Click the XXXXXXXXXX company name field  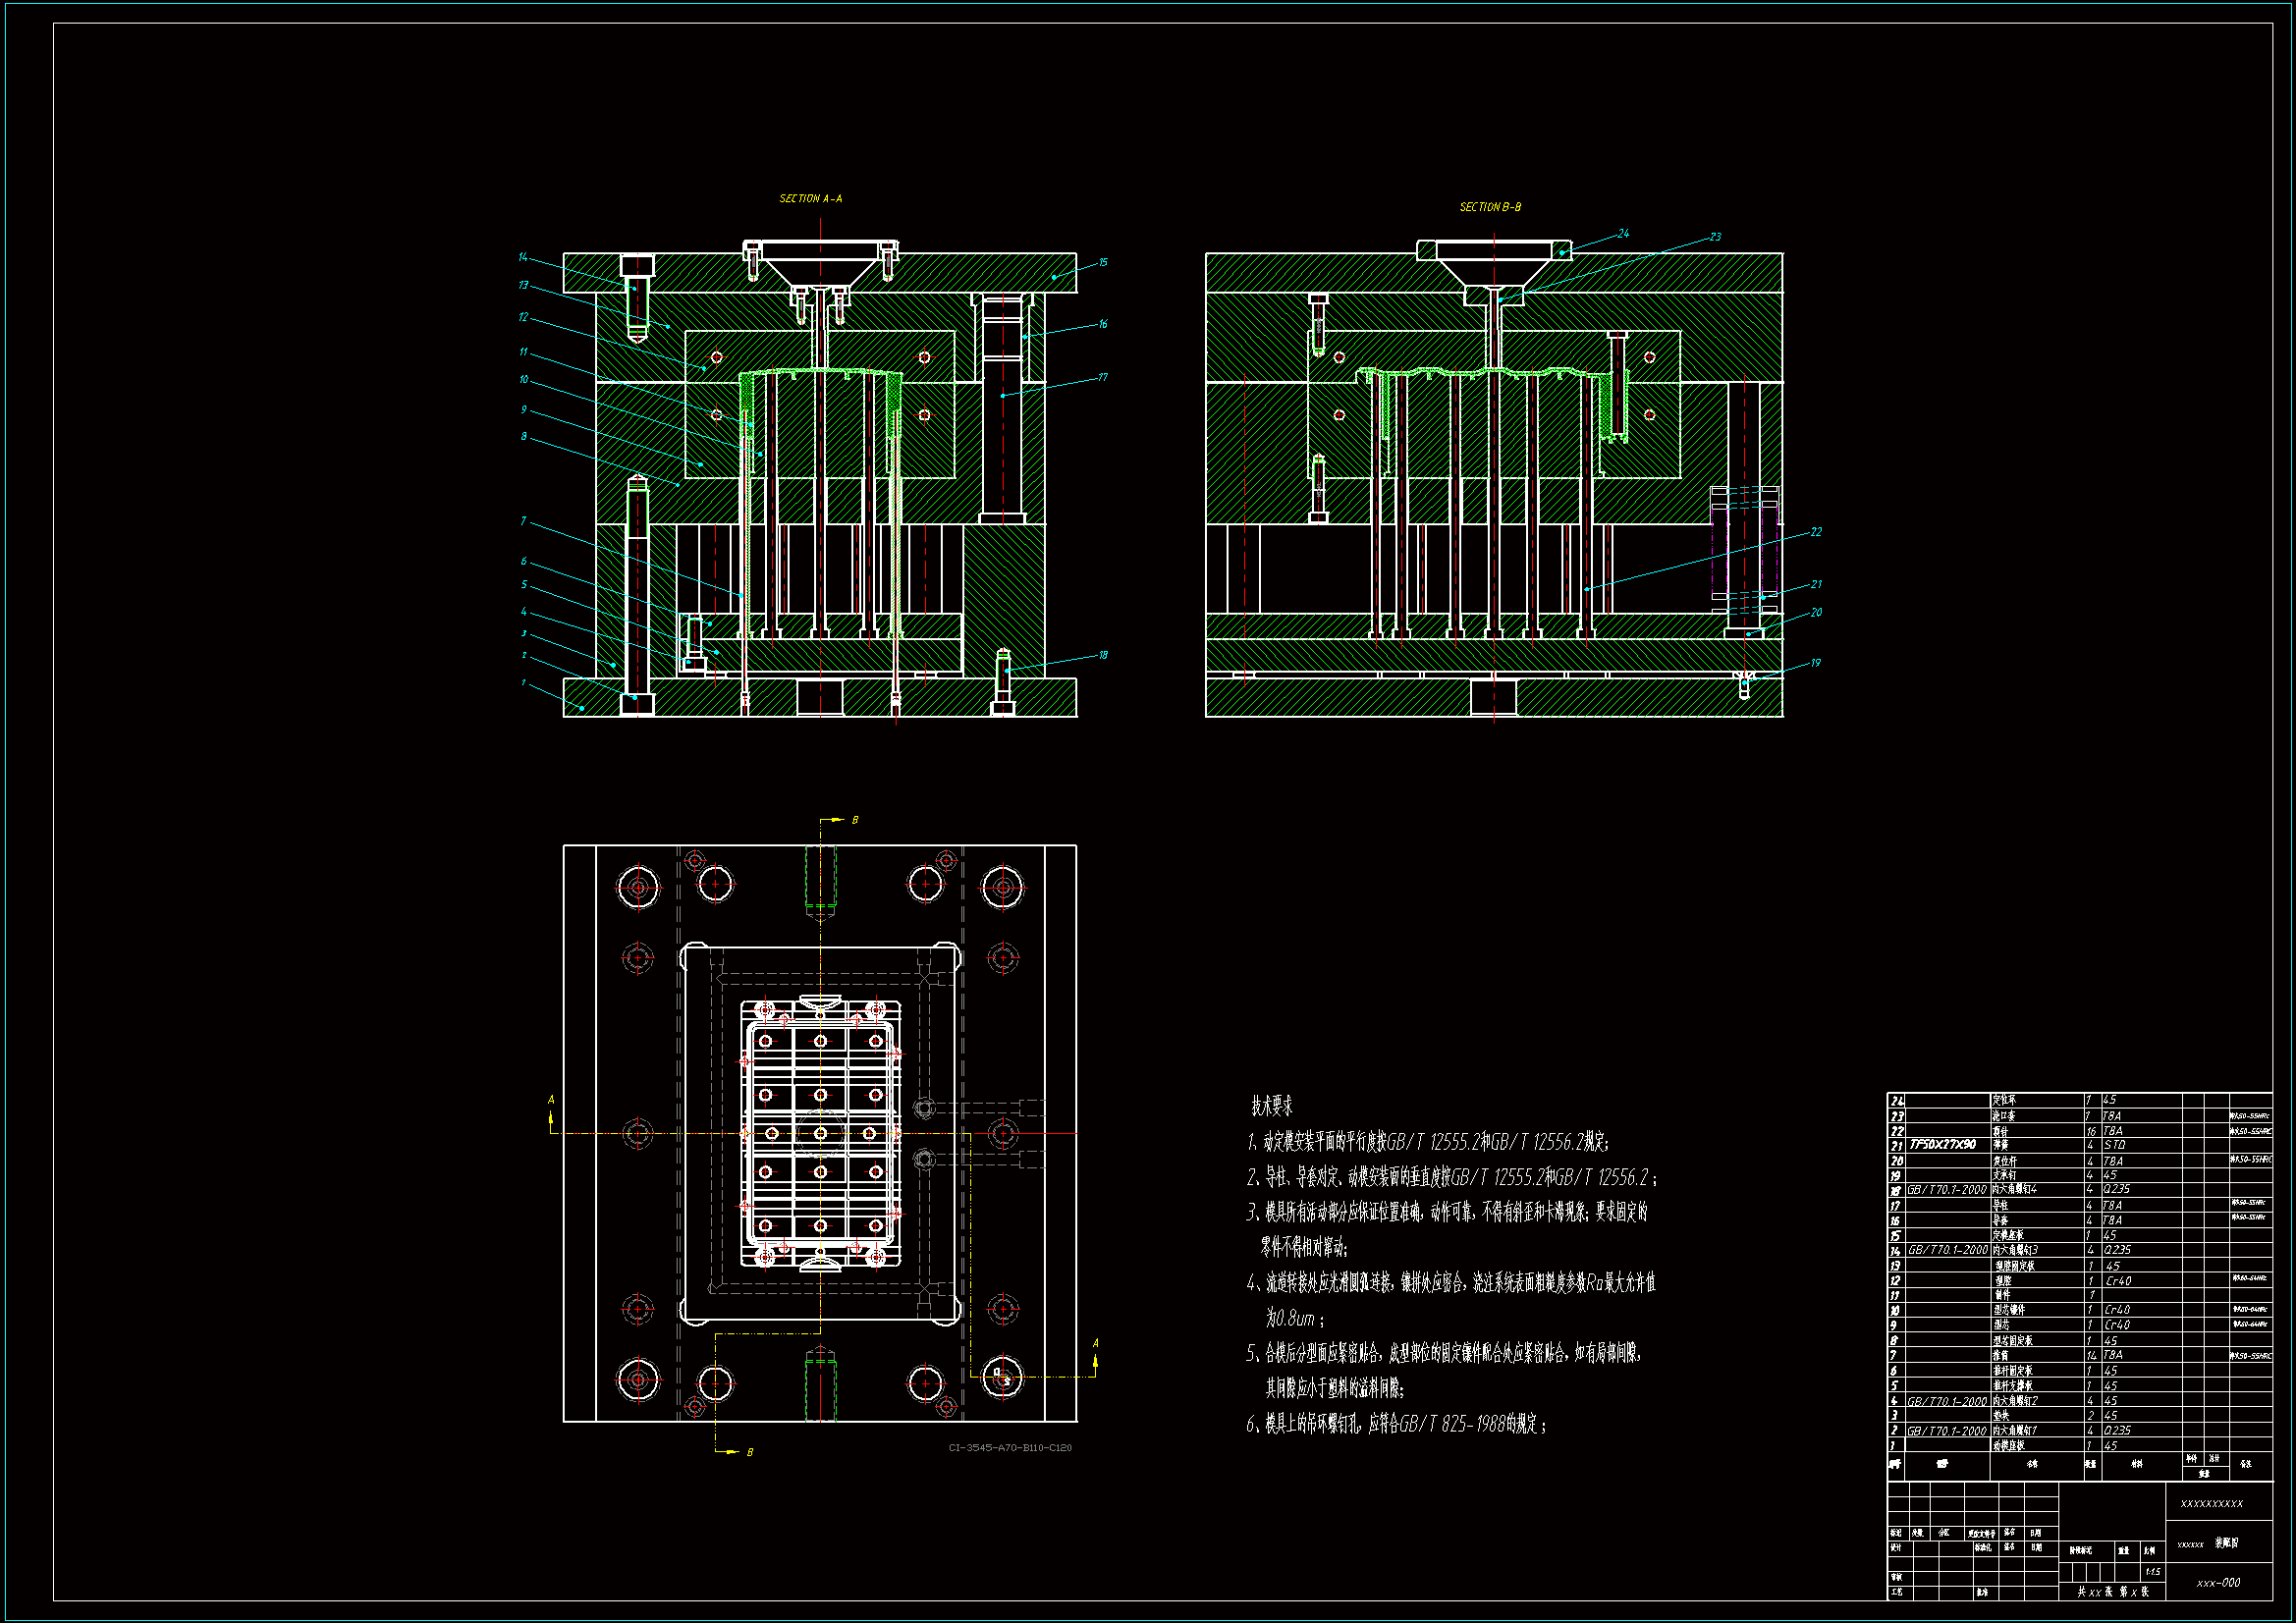tap(2211, 1504)
